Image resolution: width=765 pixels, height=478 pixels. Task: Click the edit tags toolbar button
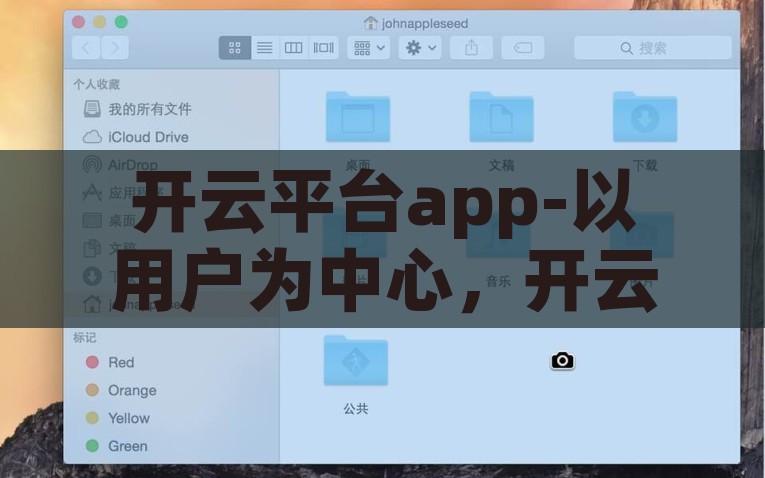click(523, 48)
